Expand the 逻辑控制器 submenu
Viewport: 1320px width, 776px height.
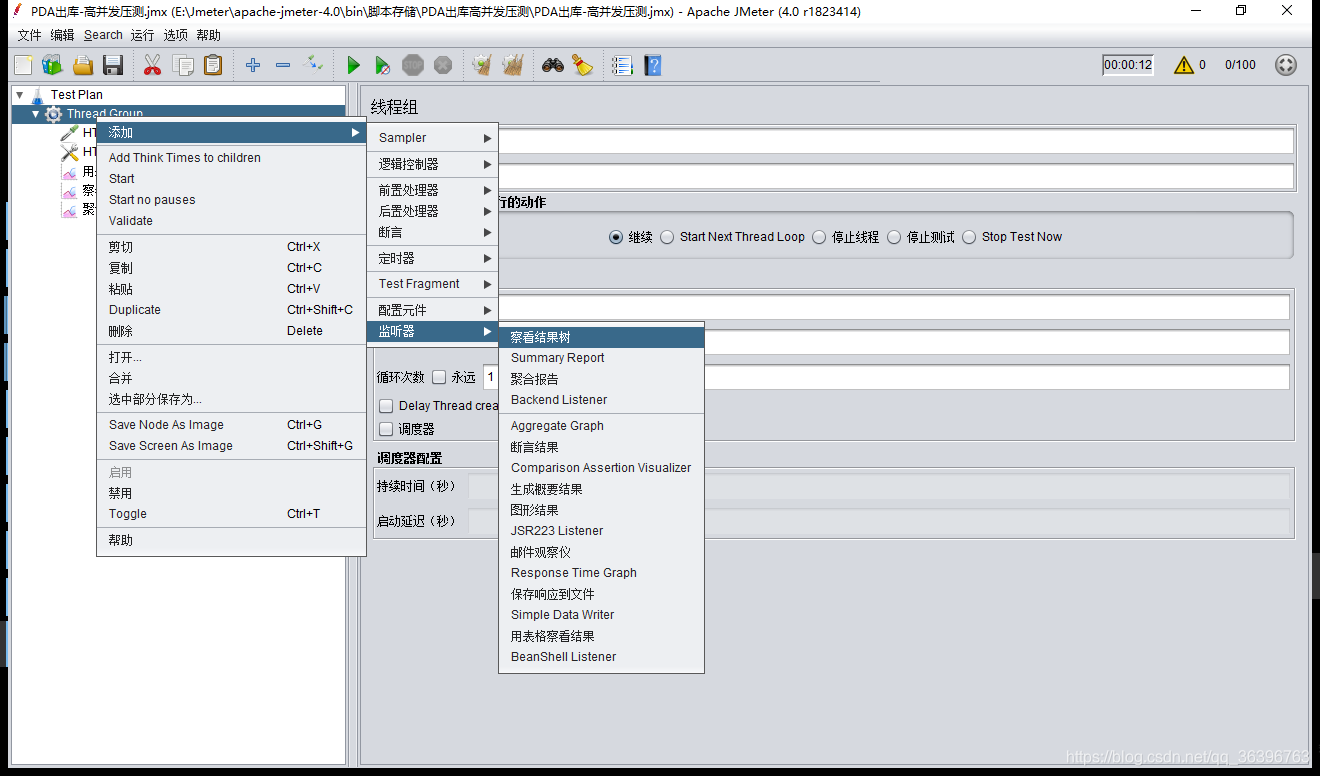pyautogui.click(x=432, y=164)
